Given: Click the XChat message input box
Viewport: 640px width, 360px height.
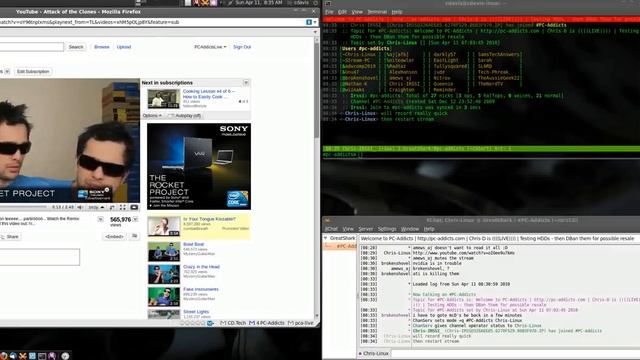Looking at the screenshot, I should [516, 353].
